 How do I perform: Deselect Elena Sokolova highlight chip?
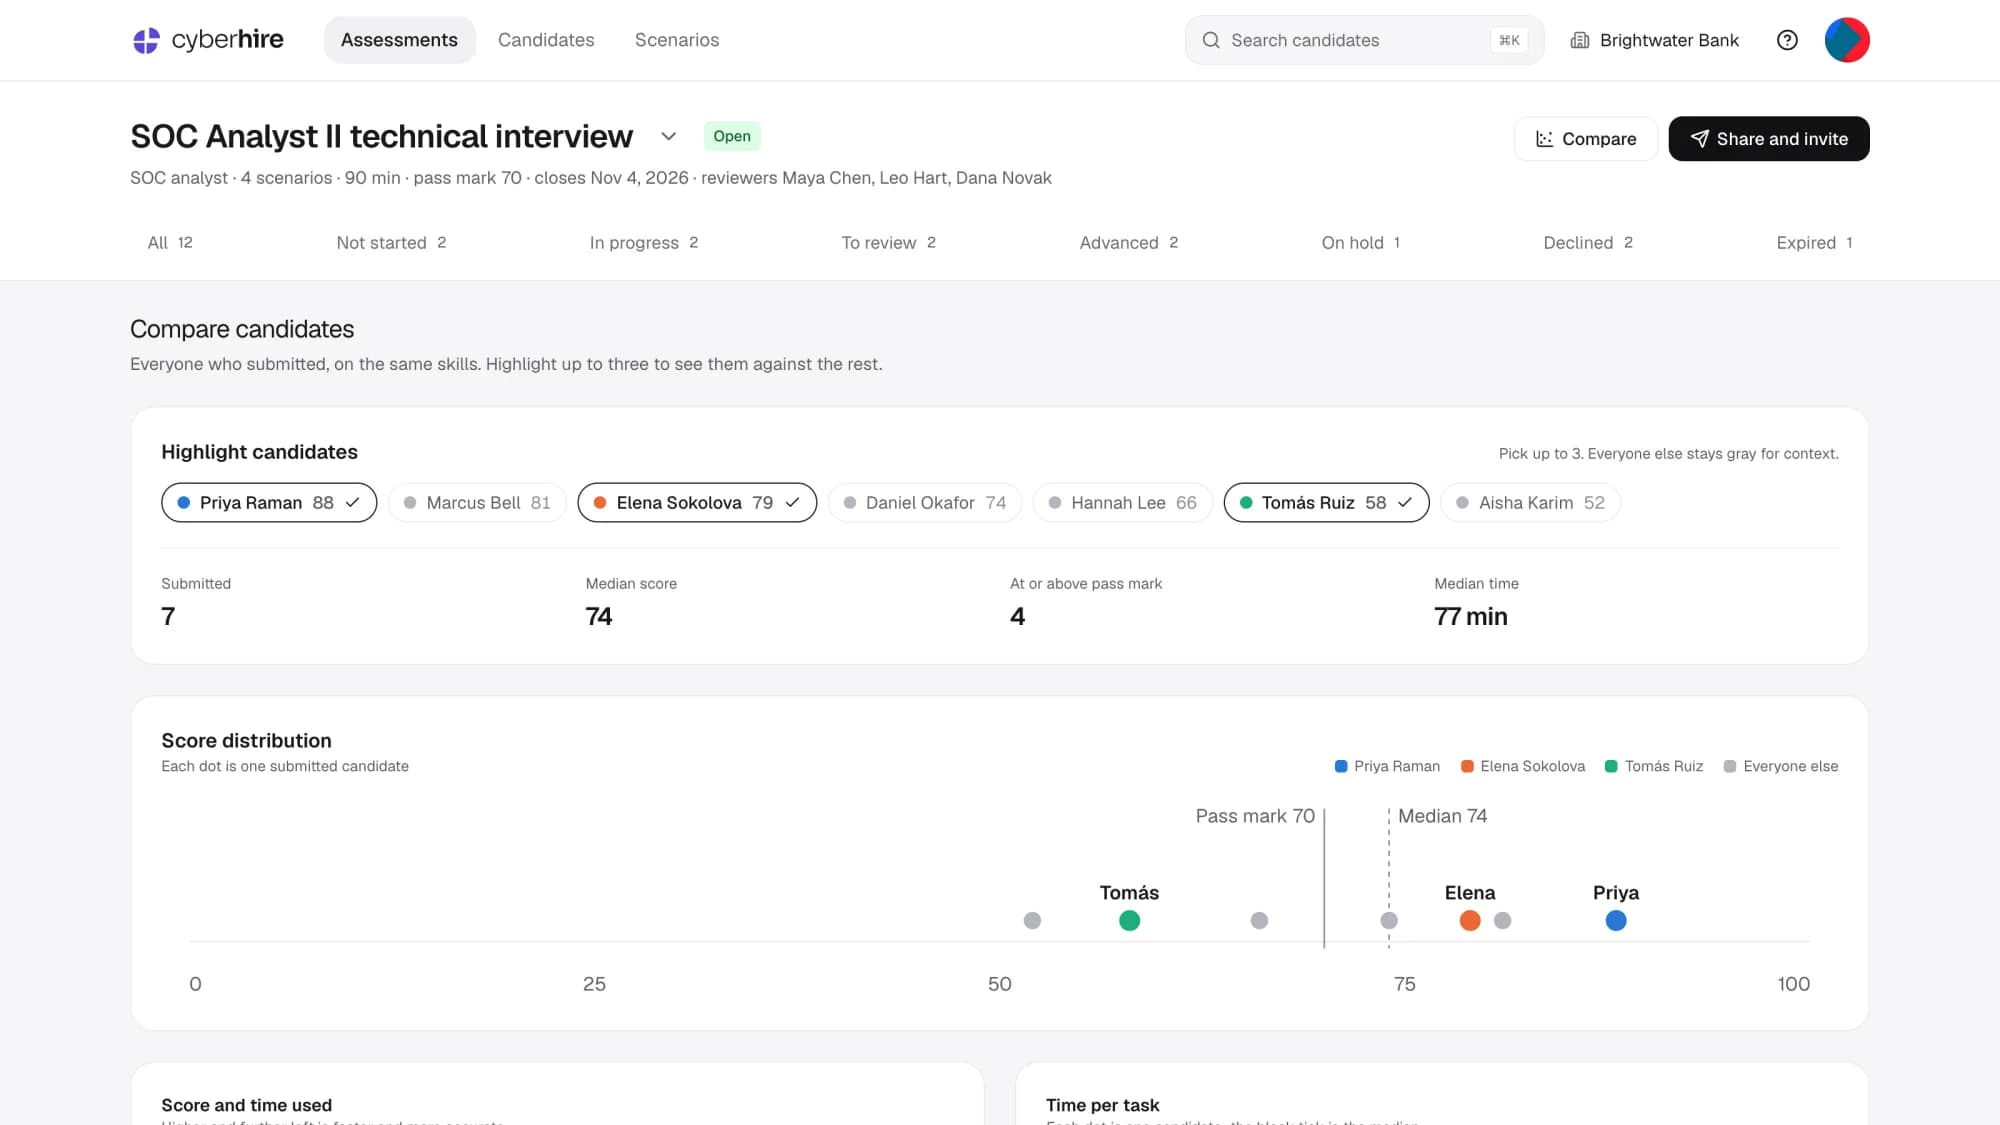pyautogui.click(x=697, y=503)
